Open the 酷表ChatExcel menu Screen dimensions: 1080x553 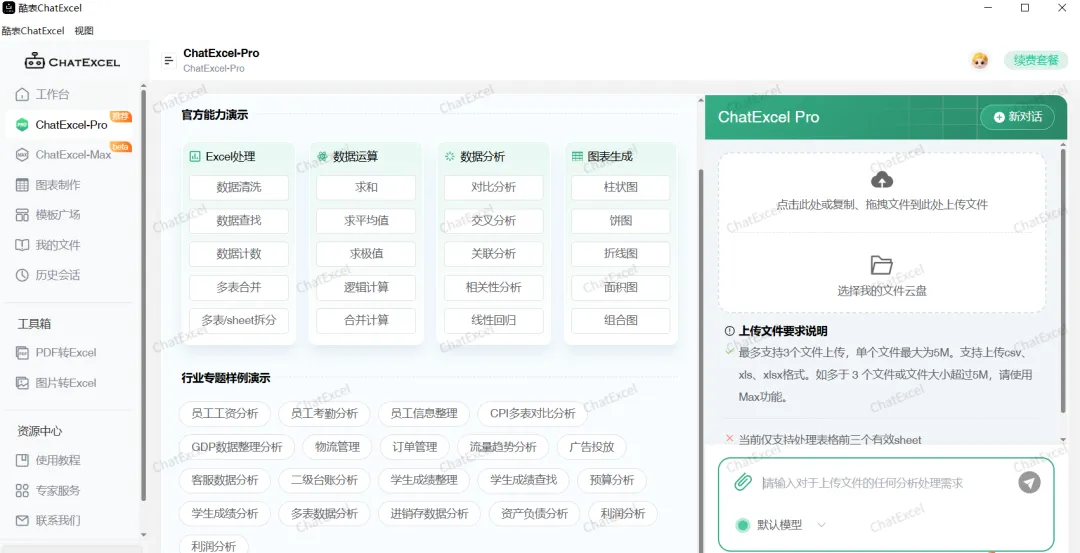(33, 30)
